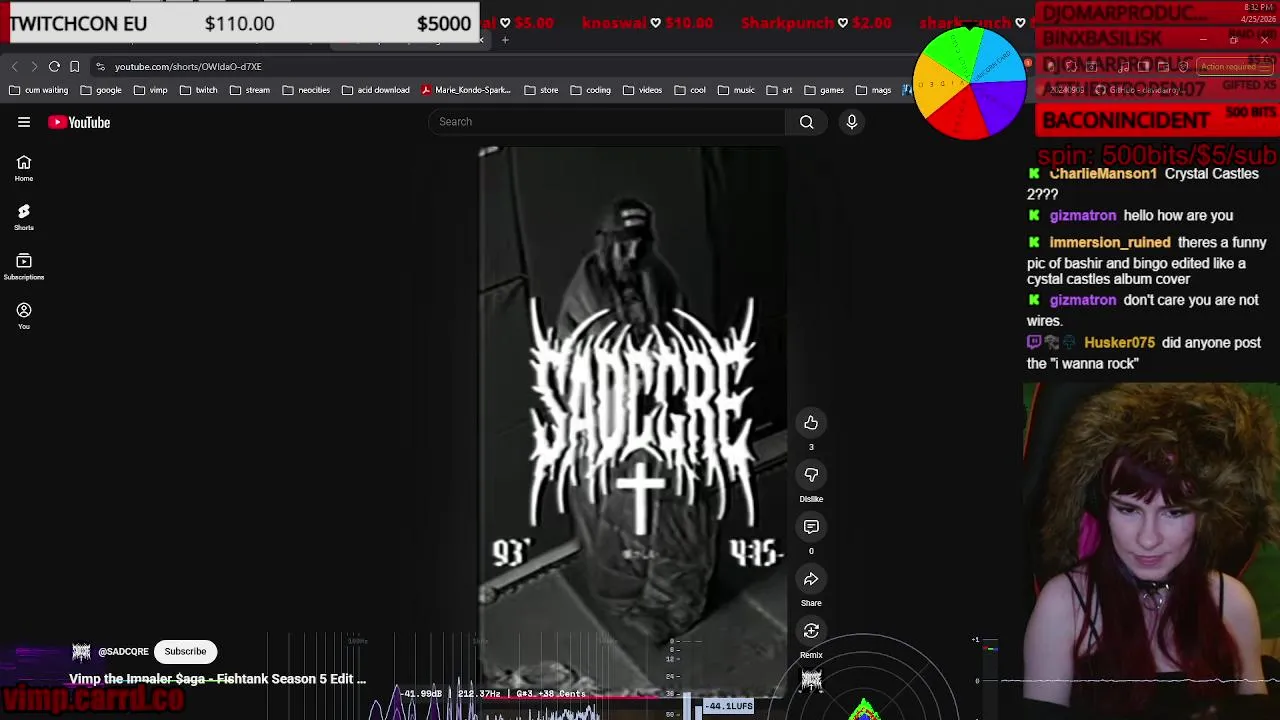This screenshot has height=720, width=1280.
Task: Bookmark this page with bookmark icon
Action: pos(74,66)
